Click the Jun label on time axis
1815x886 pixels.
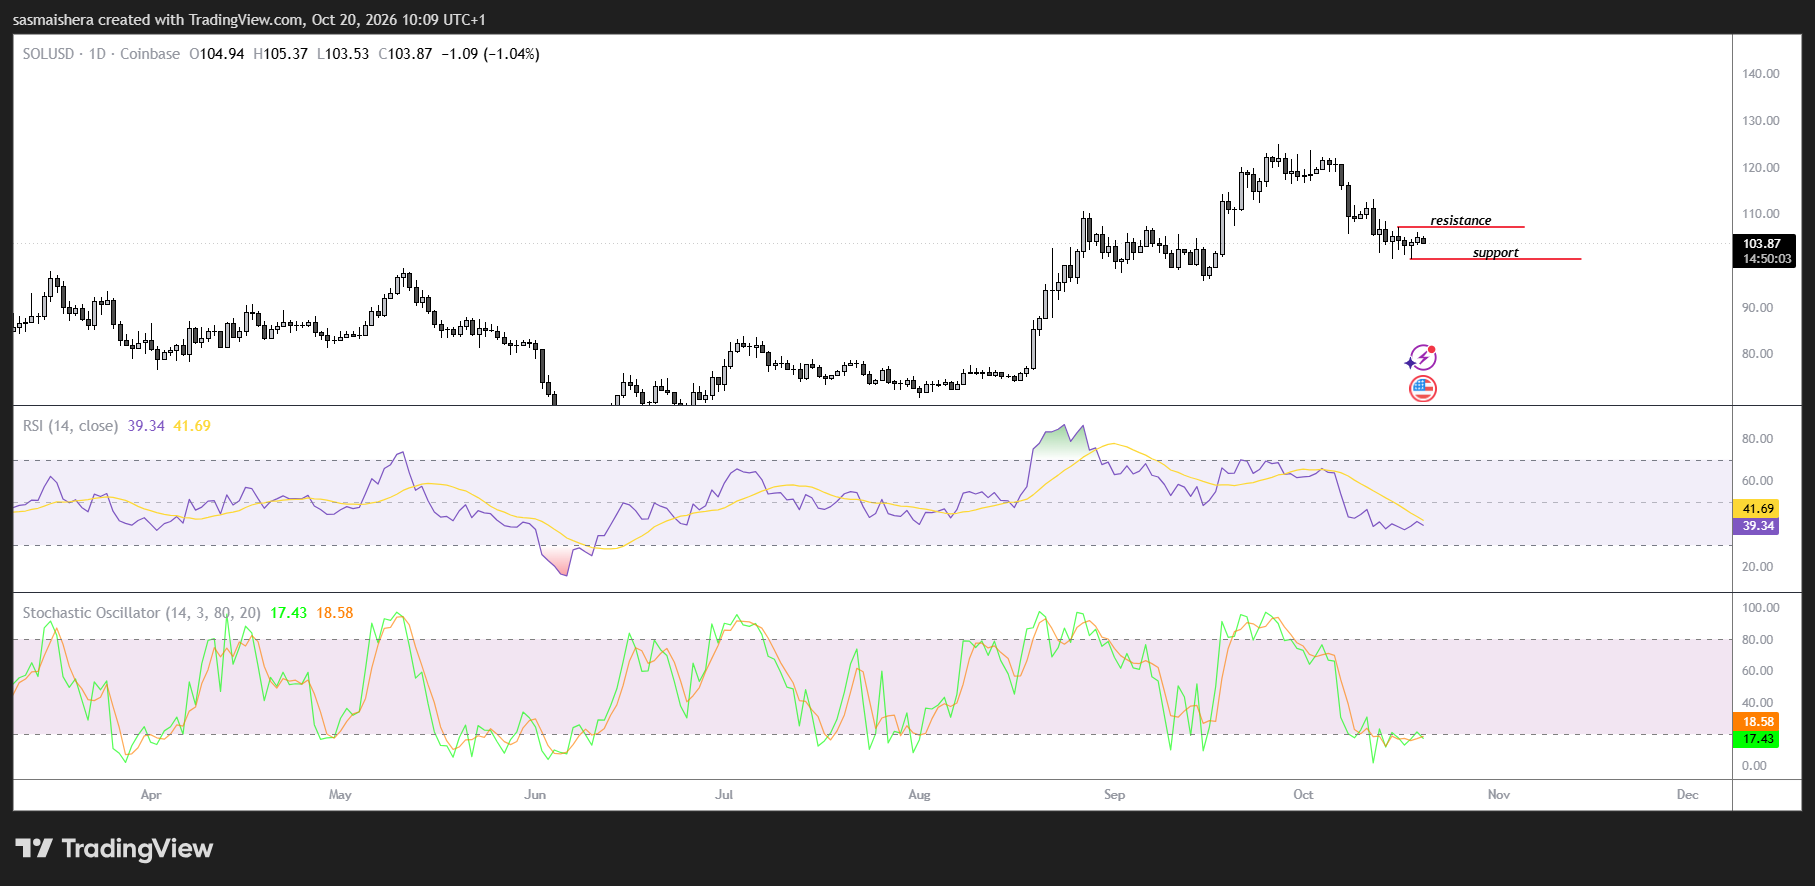(x=535, y=795)
